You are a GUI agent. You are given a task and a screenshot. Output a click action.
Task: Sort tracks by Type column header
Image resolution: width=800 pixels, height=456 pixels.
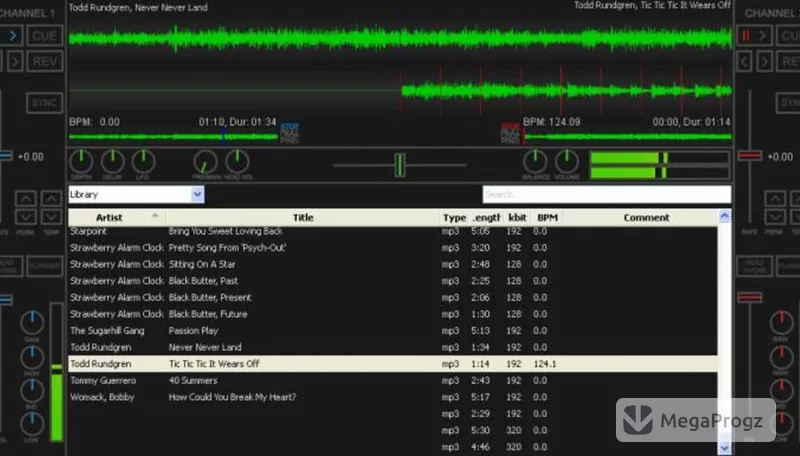pyautogui.click(x=454, y=217)
